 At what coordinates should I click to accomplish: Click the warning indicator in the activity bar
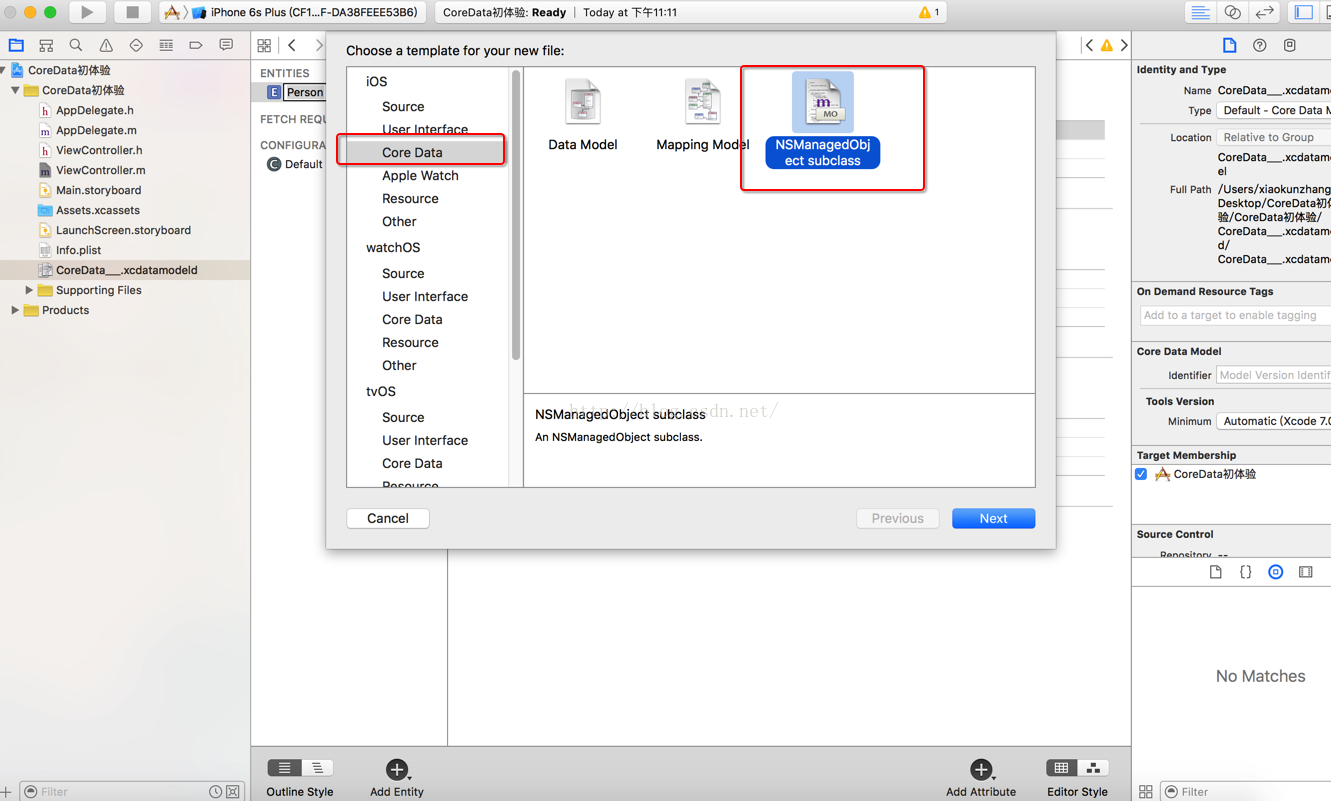(929, 13)
